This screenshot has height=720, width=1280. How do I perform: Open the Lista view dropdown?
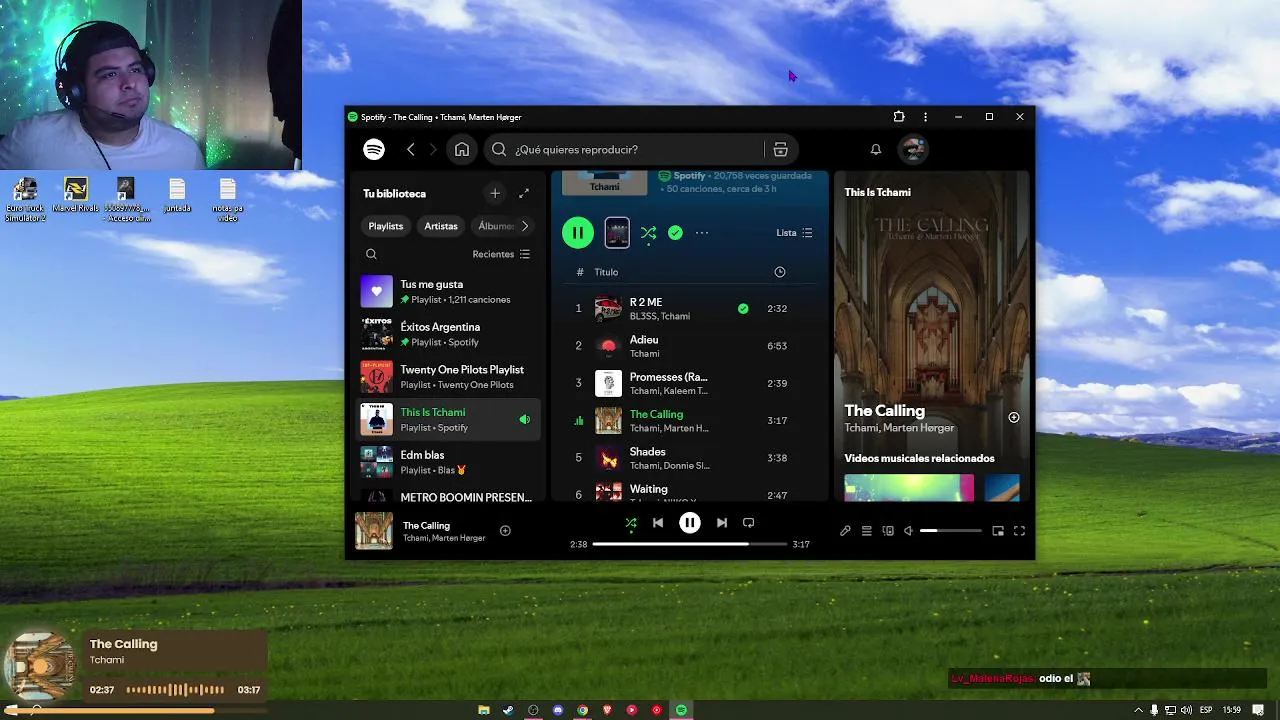(x=794, y=233)
